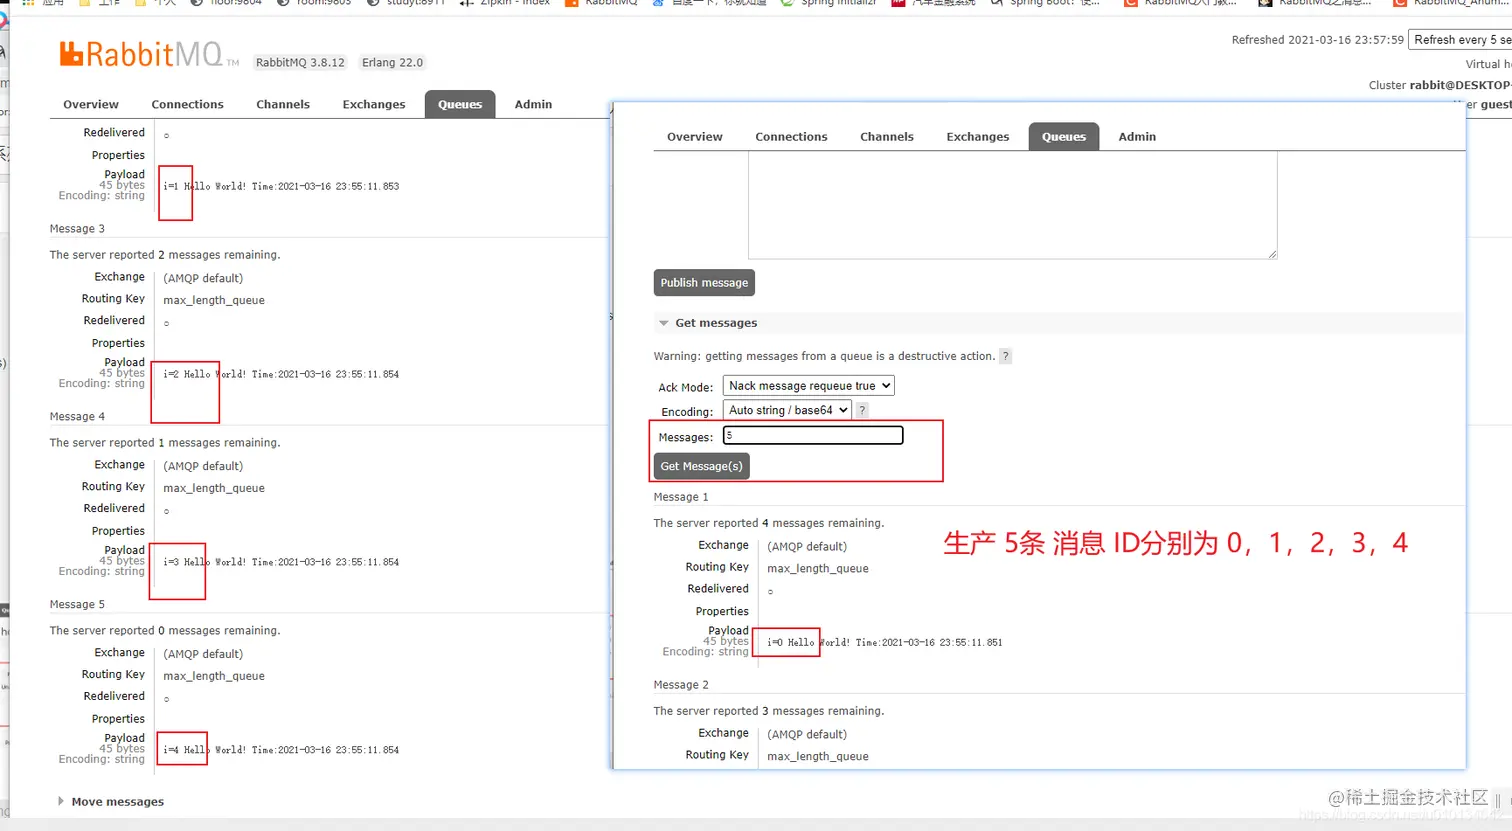Open help icon next to Encoding dropdown
Viewport: 1512px width, 831px height.
coord(862,410)
